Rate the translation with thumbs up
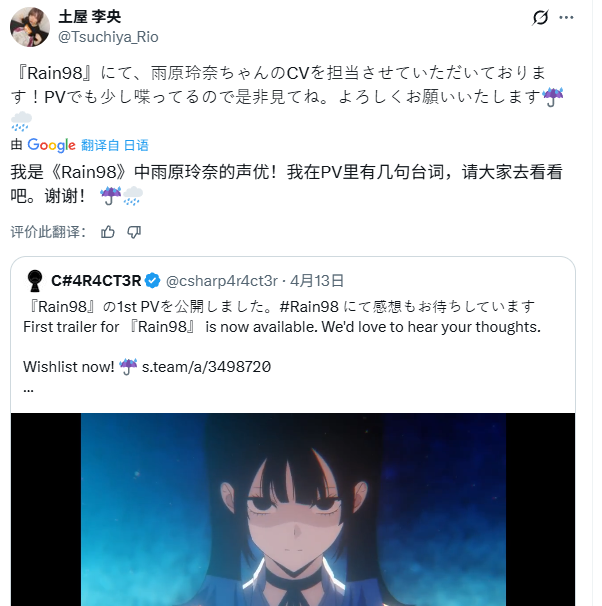The width and height of the screenshot is (602, 606). 107,232
